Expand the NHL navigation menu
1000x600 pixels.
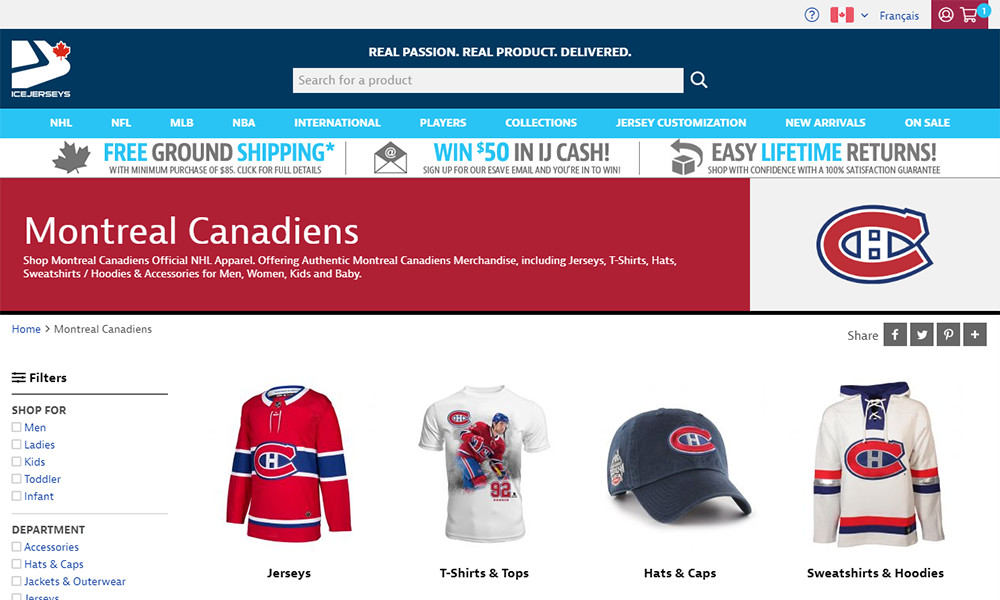coord(61,123)
